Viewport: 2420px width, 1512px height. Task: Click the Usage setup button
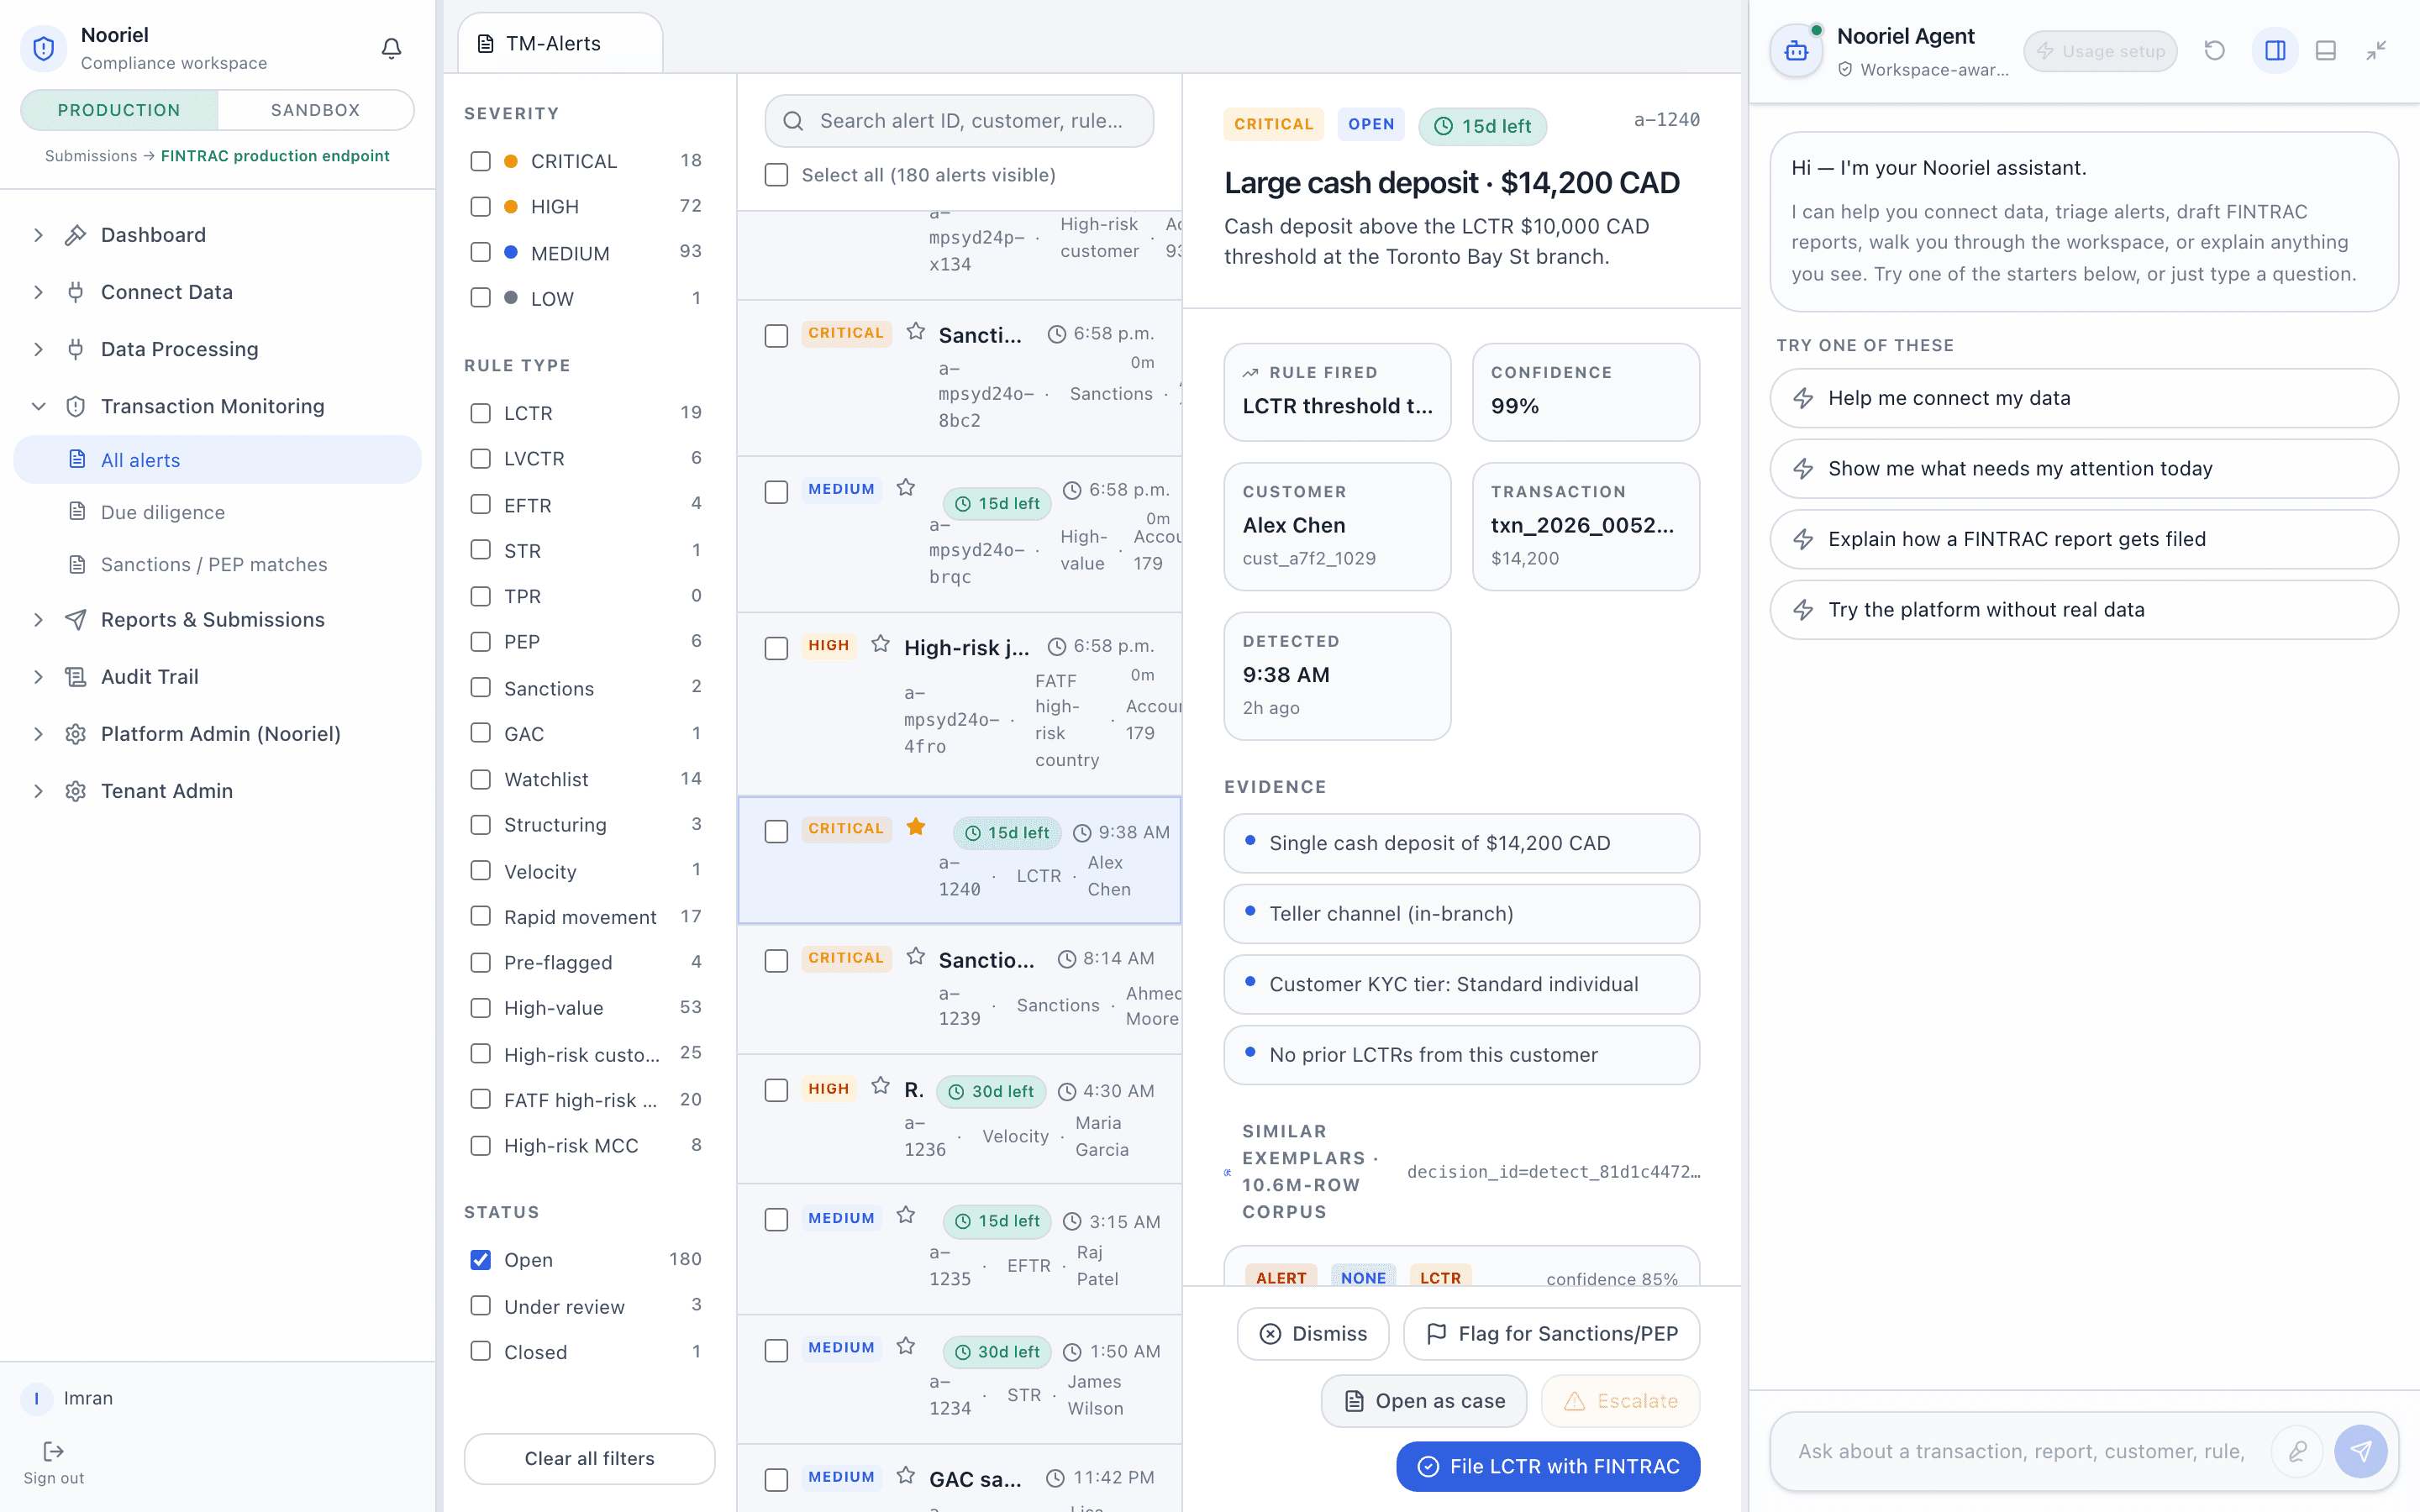(x=2100, y=51)
